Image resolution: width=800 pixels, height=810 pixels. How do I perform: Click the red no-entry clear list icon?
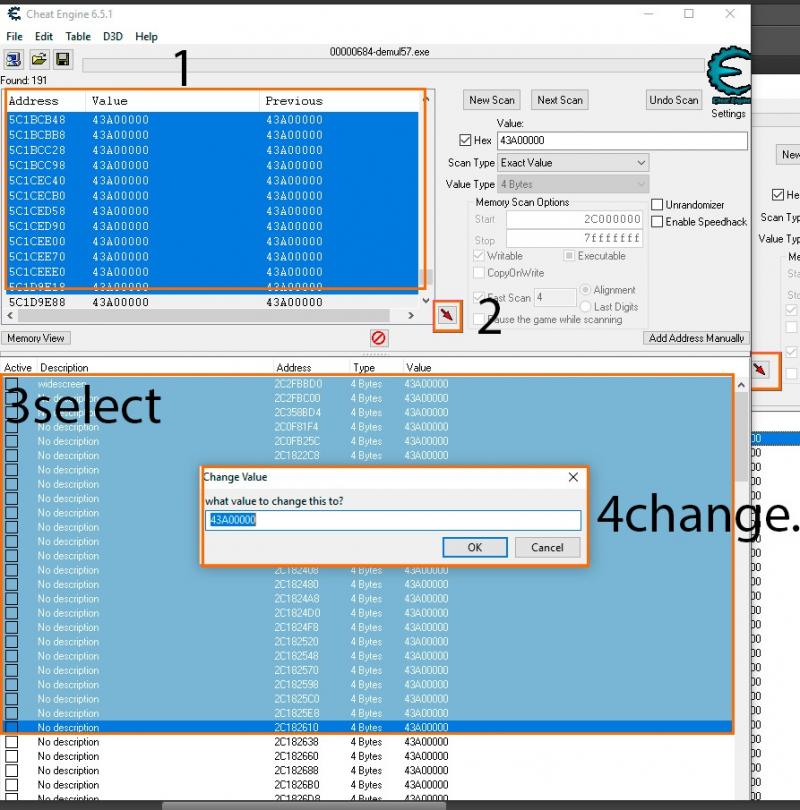pos(379,338)
